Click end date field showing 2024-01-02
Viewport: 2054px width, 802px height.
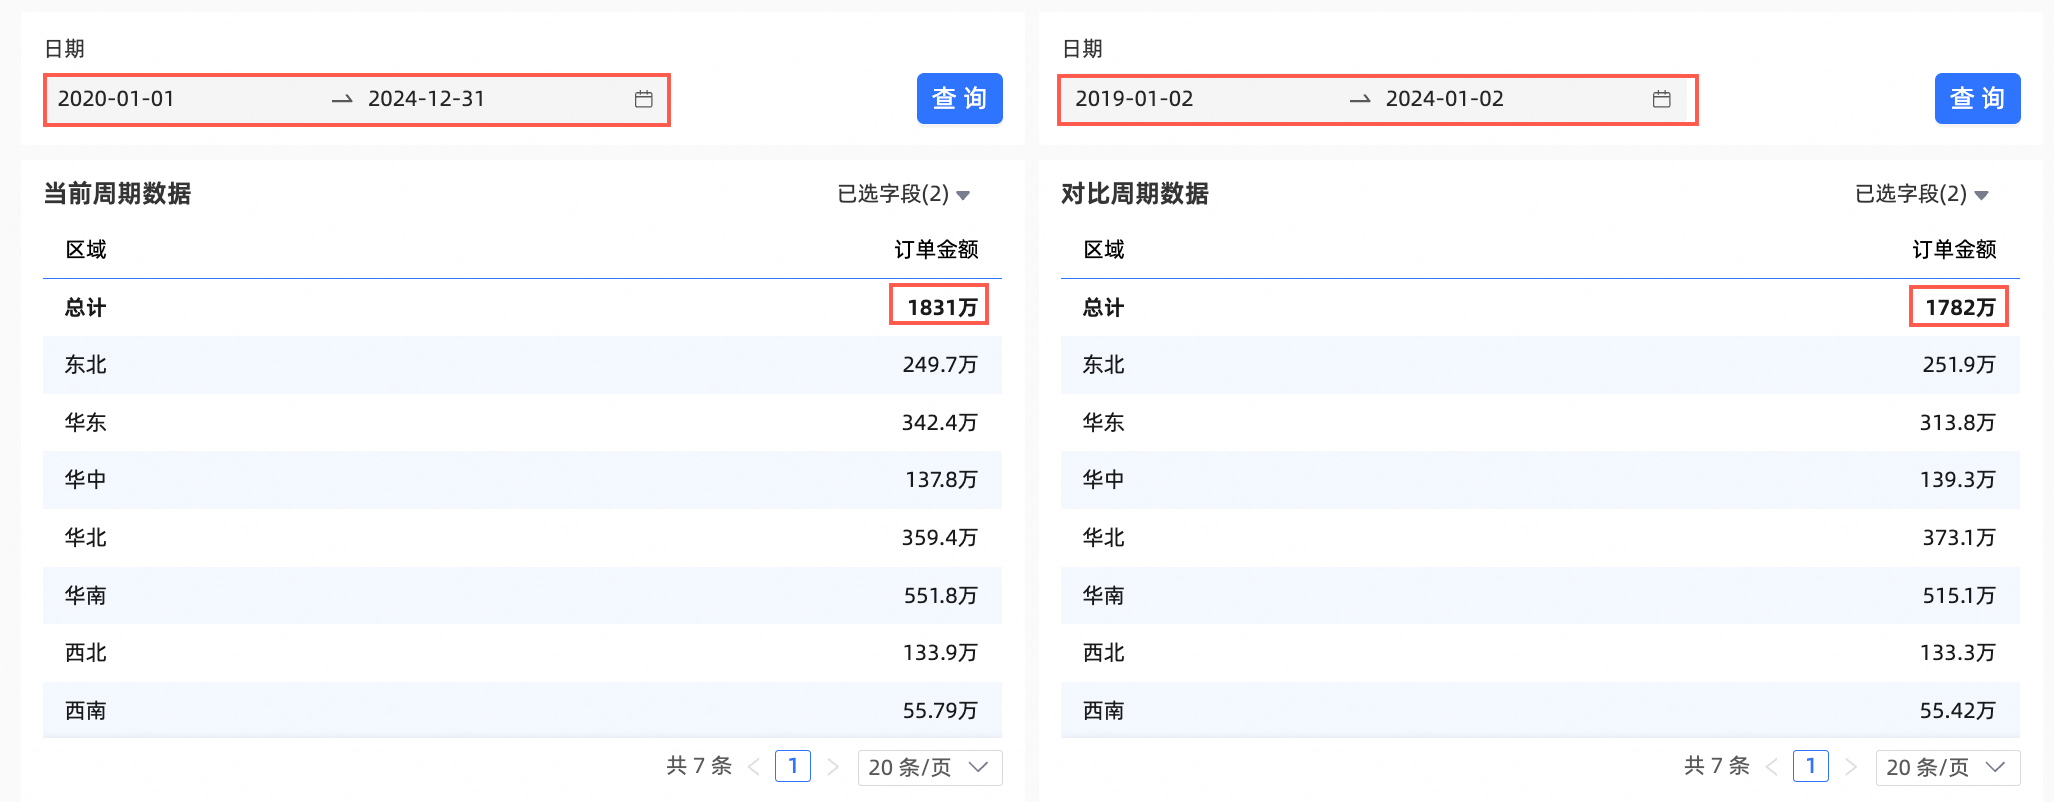point(1445,99)
